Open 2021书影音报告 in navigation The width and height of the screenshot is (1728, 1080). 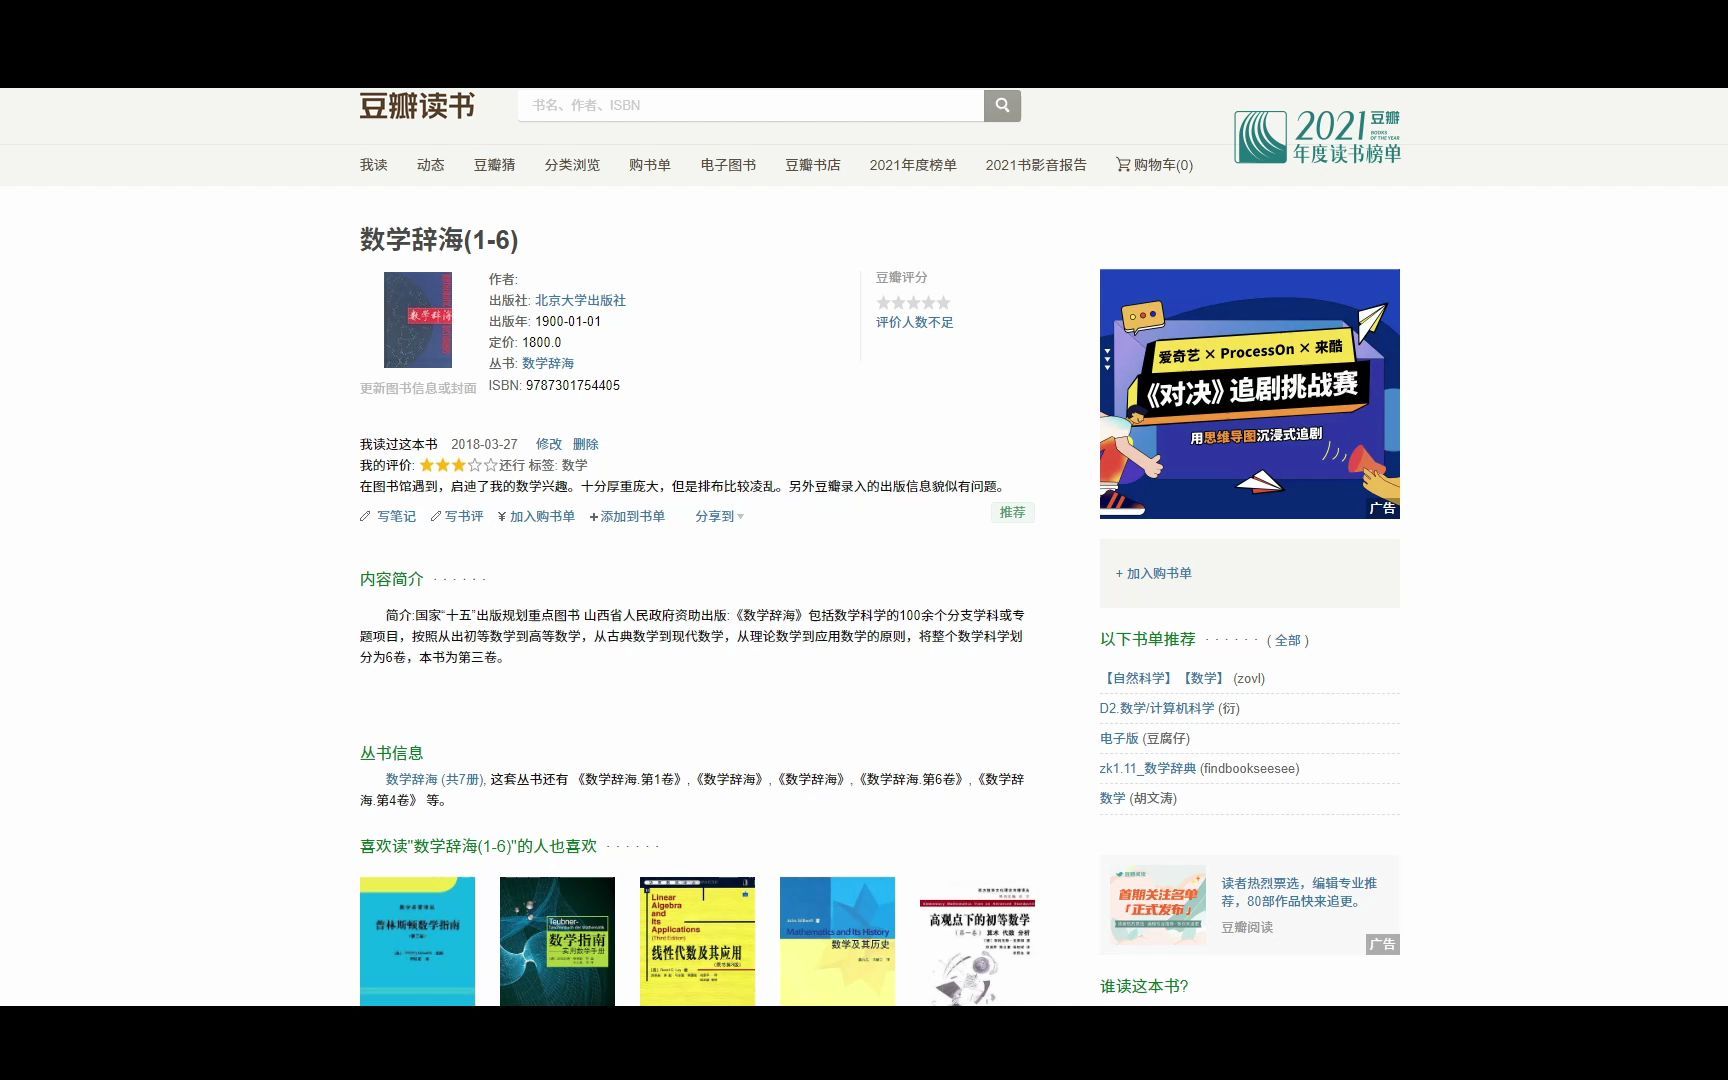coord(1036,165)
